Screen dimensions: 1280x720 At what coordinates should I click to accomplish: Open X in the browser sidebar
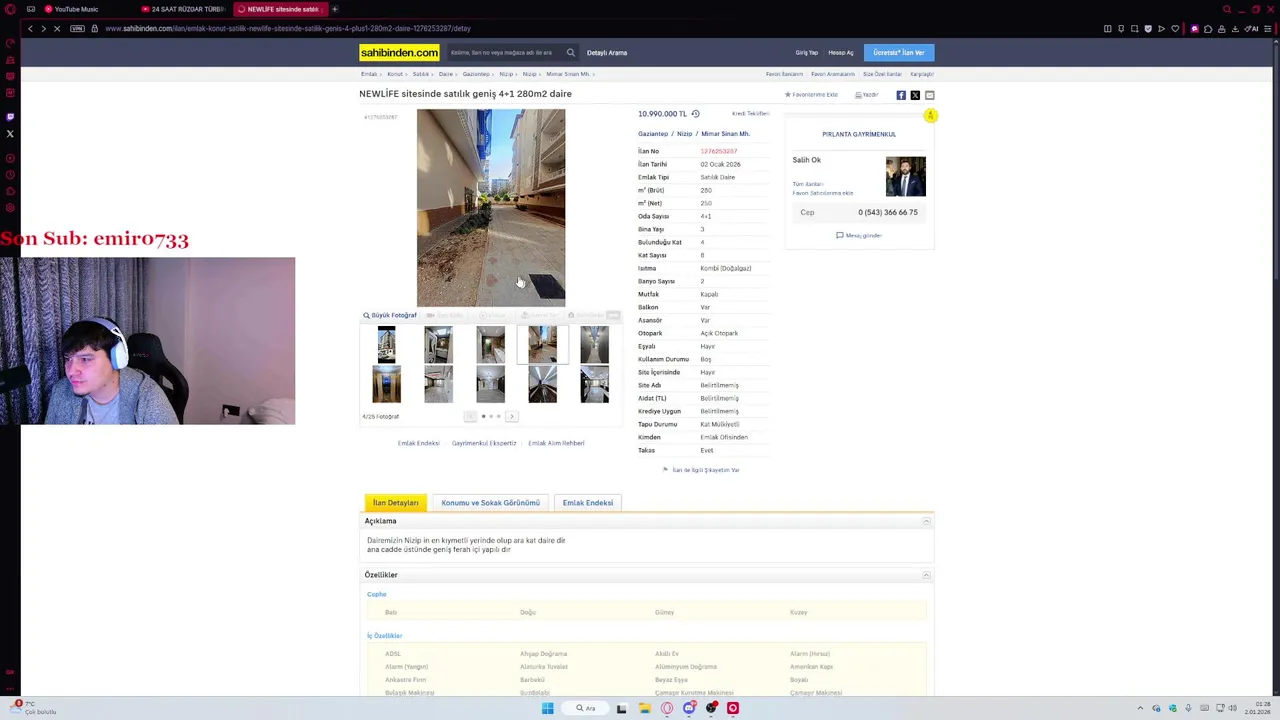click(10, 134)
